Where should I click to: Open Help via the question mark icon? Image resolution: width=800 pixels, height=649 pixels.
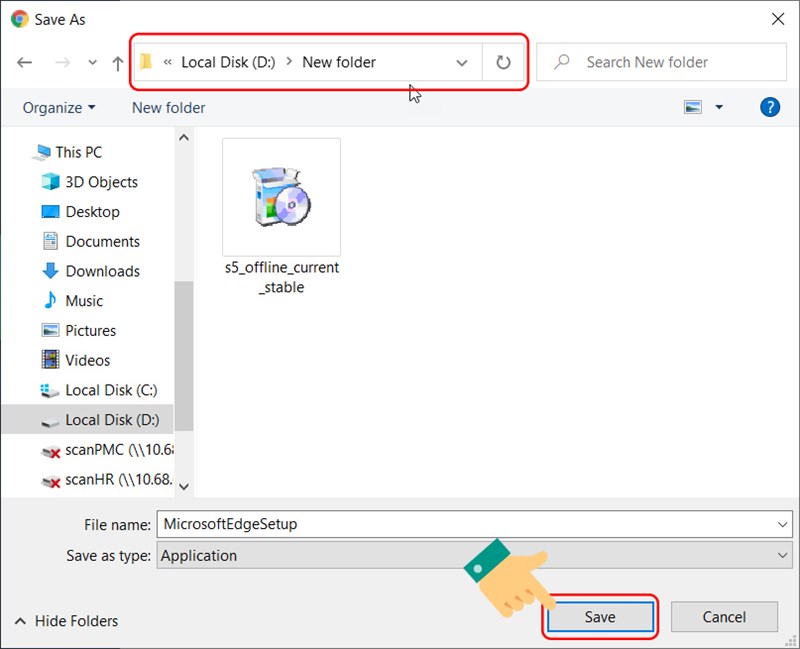[769, 107]
